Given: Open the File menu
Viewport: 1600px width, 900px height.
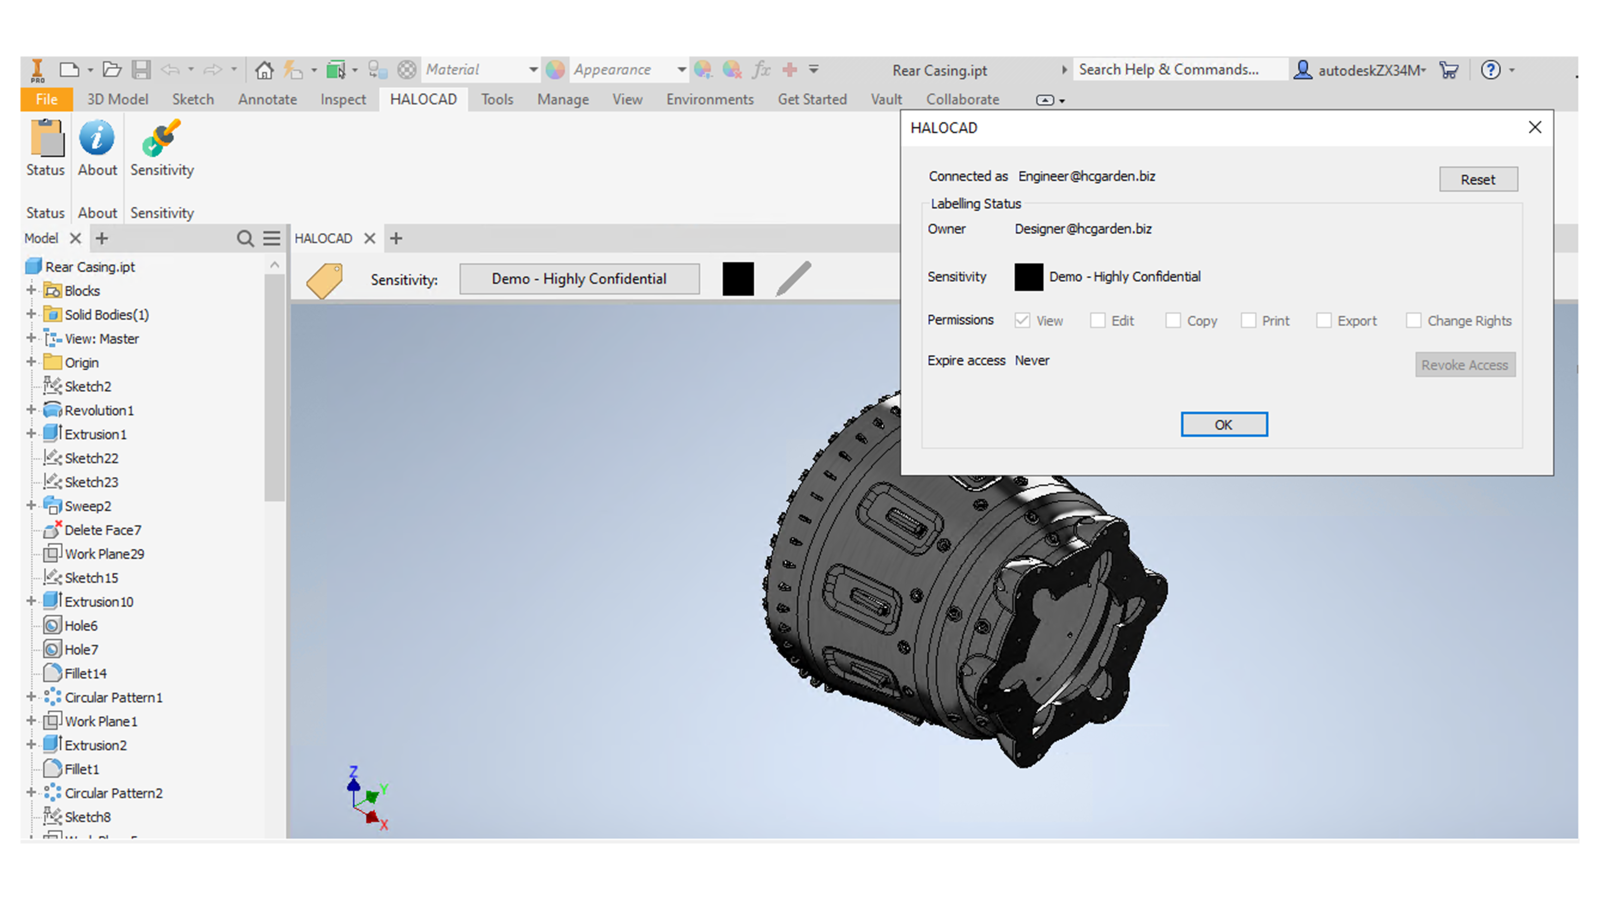Looking at the screenshot, I should tap(46, 100).
